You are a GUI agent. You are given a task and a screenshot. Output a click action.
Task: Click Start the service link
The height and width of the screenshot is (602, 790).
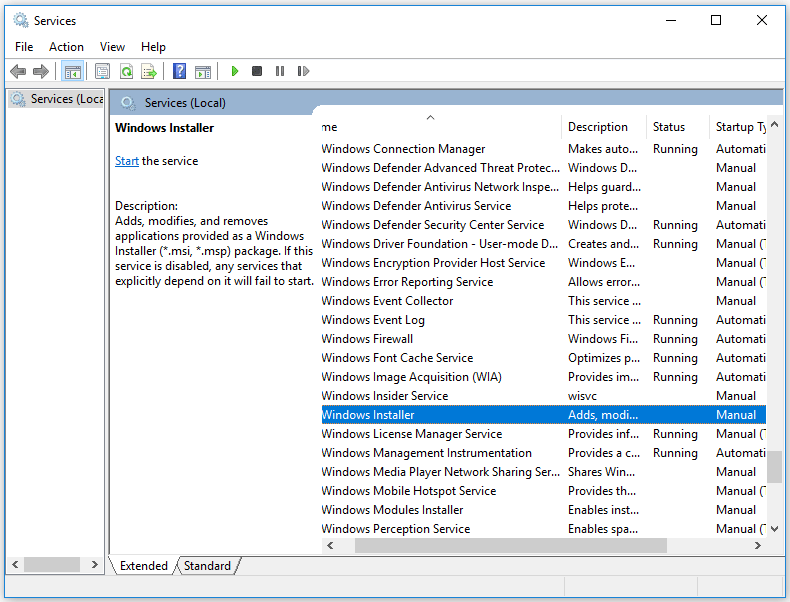126,161
